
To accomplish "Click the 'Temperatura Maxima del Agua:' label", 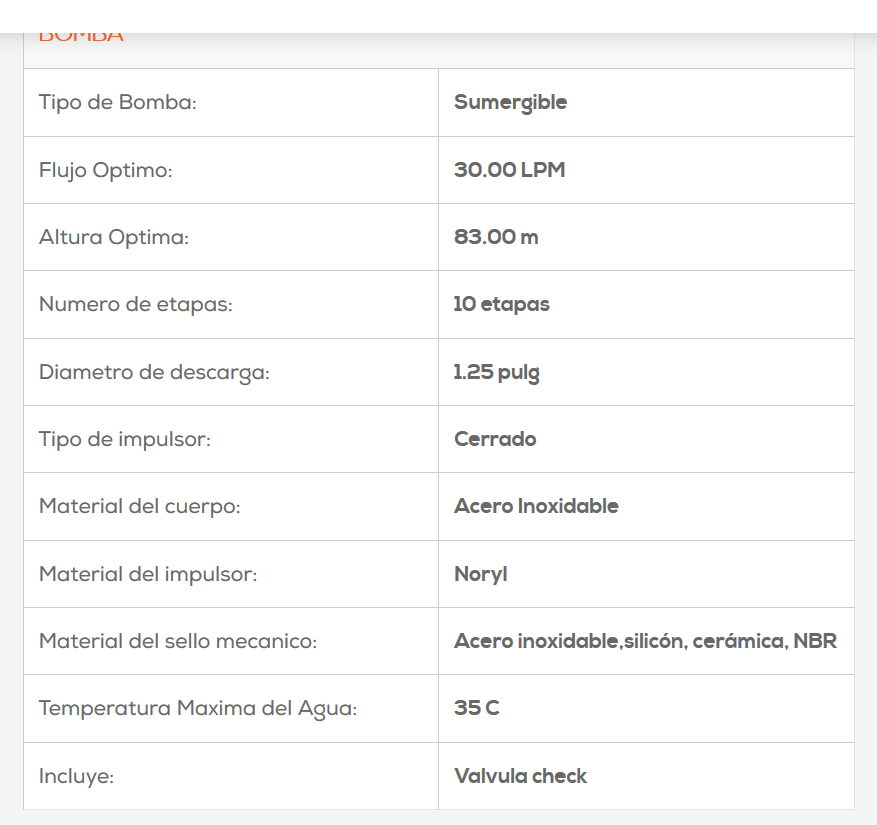I will tap(197, 709).
